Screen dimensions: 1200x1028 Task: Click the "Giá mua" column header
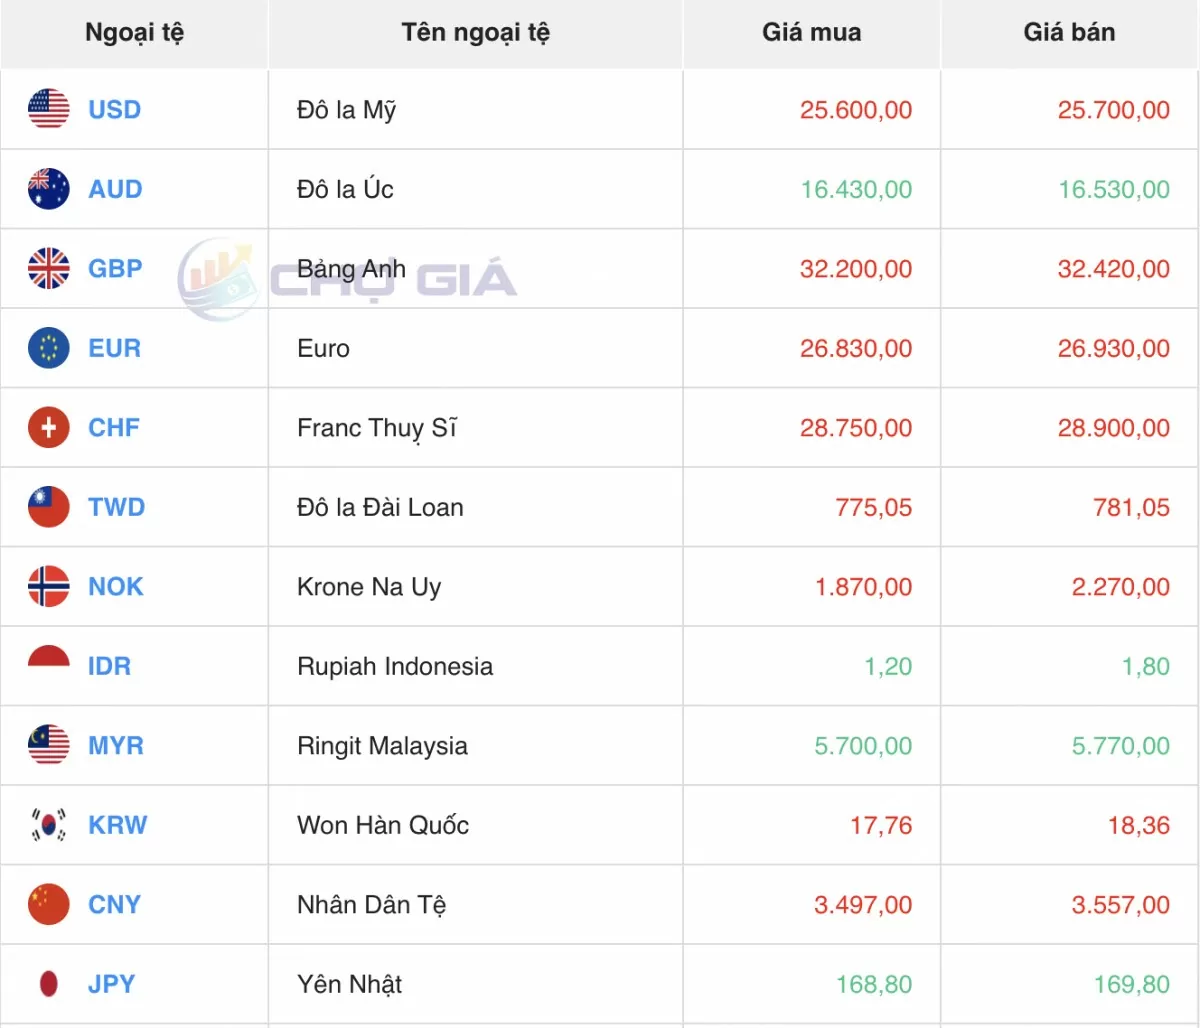tap(811, 33)
